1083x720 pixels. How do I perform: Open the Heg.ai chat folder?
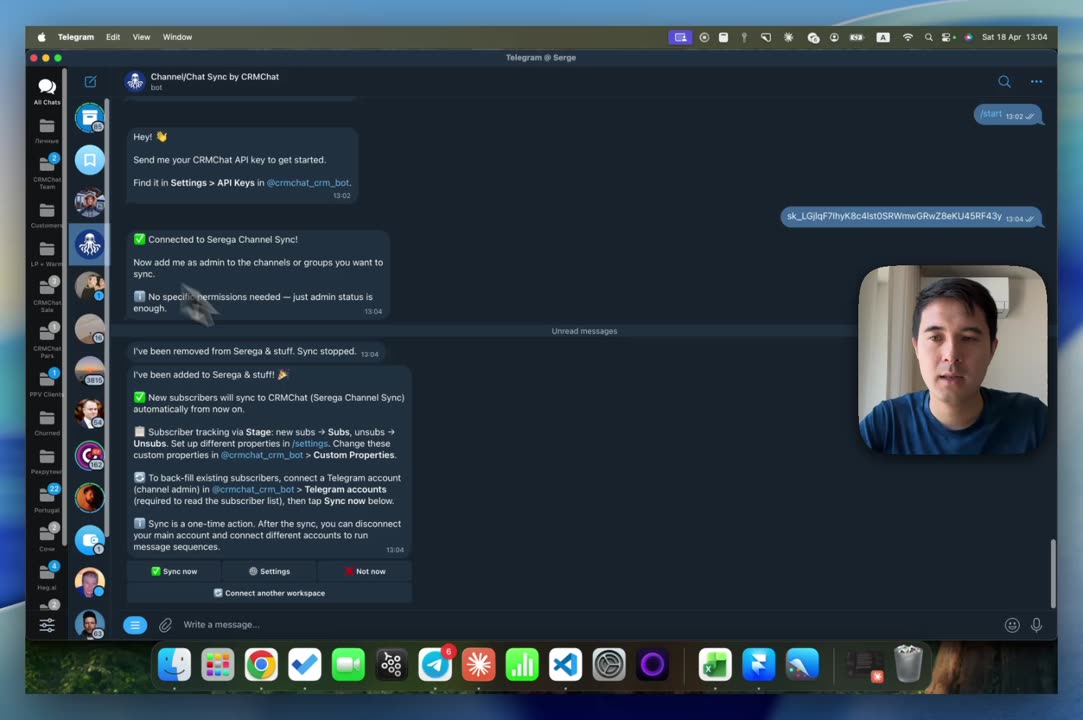pyautogui.click(x=47, y=576)
